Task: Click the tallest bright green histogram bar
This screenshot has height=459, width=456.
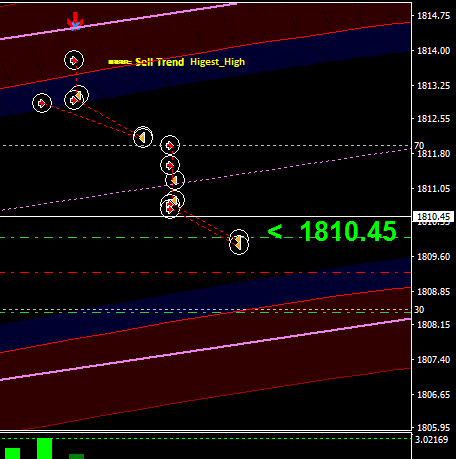Action: pos(45,449)
